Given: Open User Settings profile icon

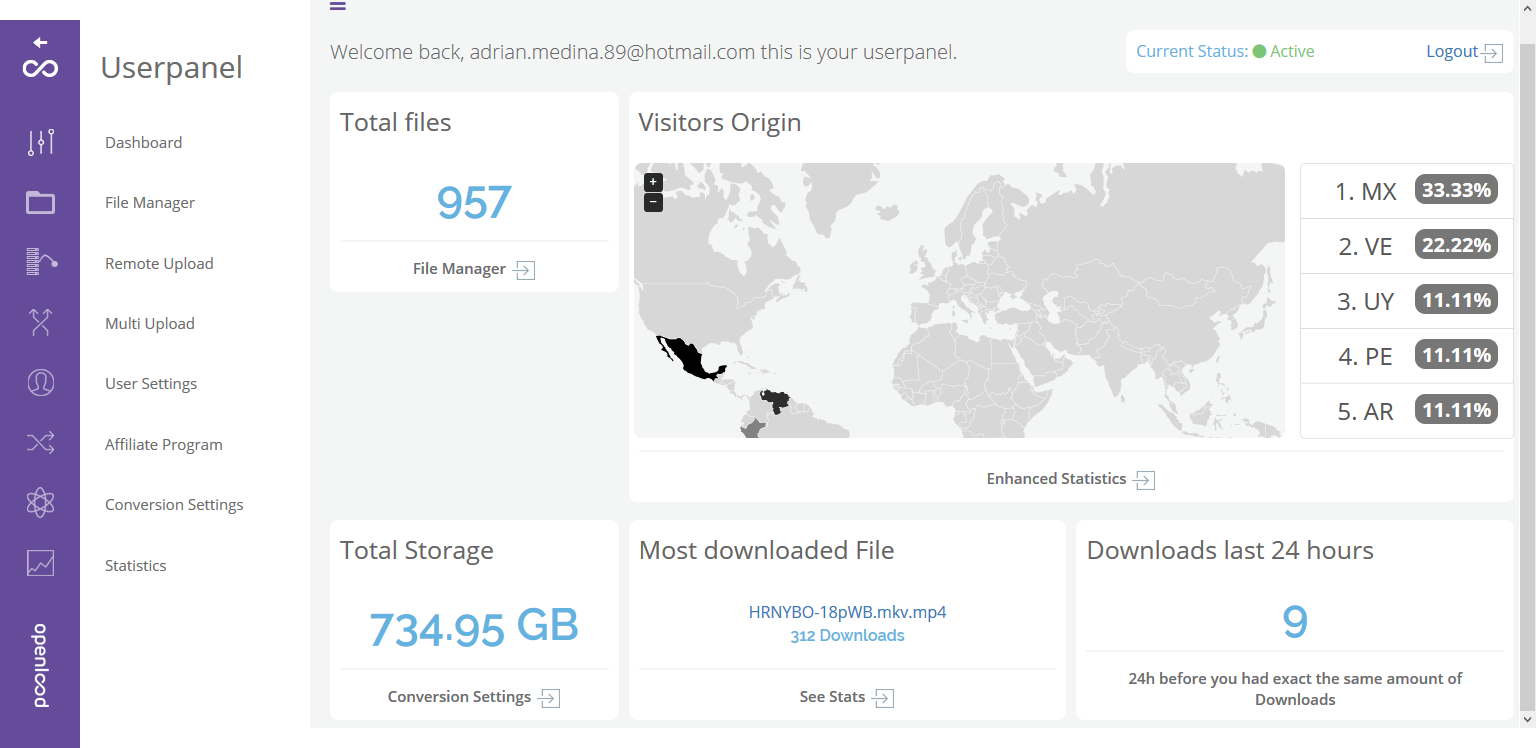Looking at the screenshot, I should click(x=40, y=383).
